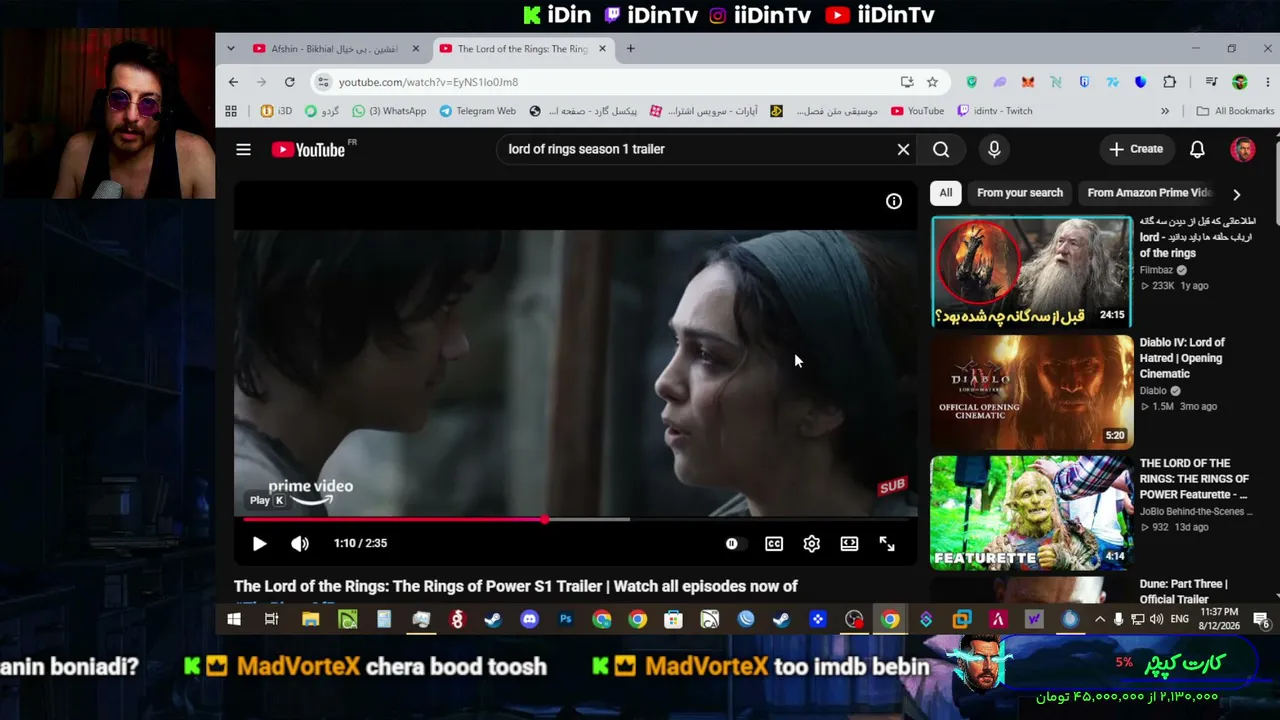The width and height of the screenshot is (1280, 720).
Task: Open the ENG language switcher
Action: click(x=1180, y=620)
